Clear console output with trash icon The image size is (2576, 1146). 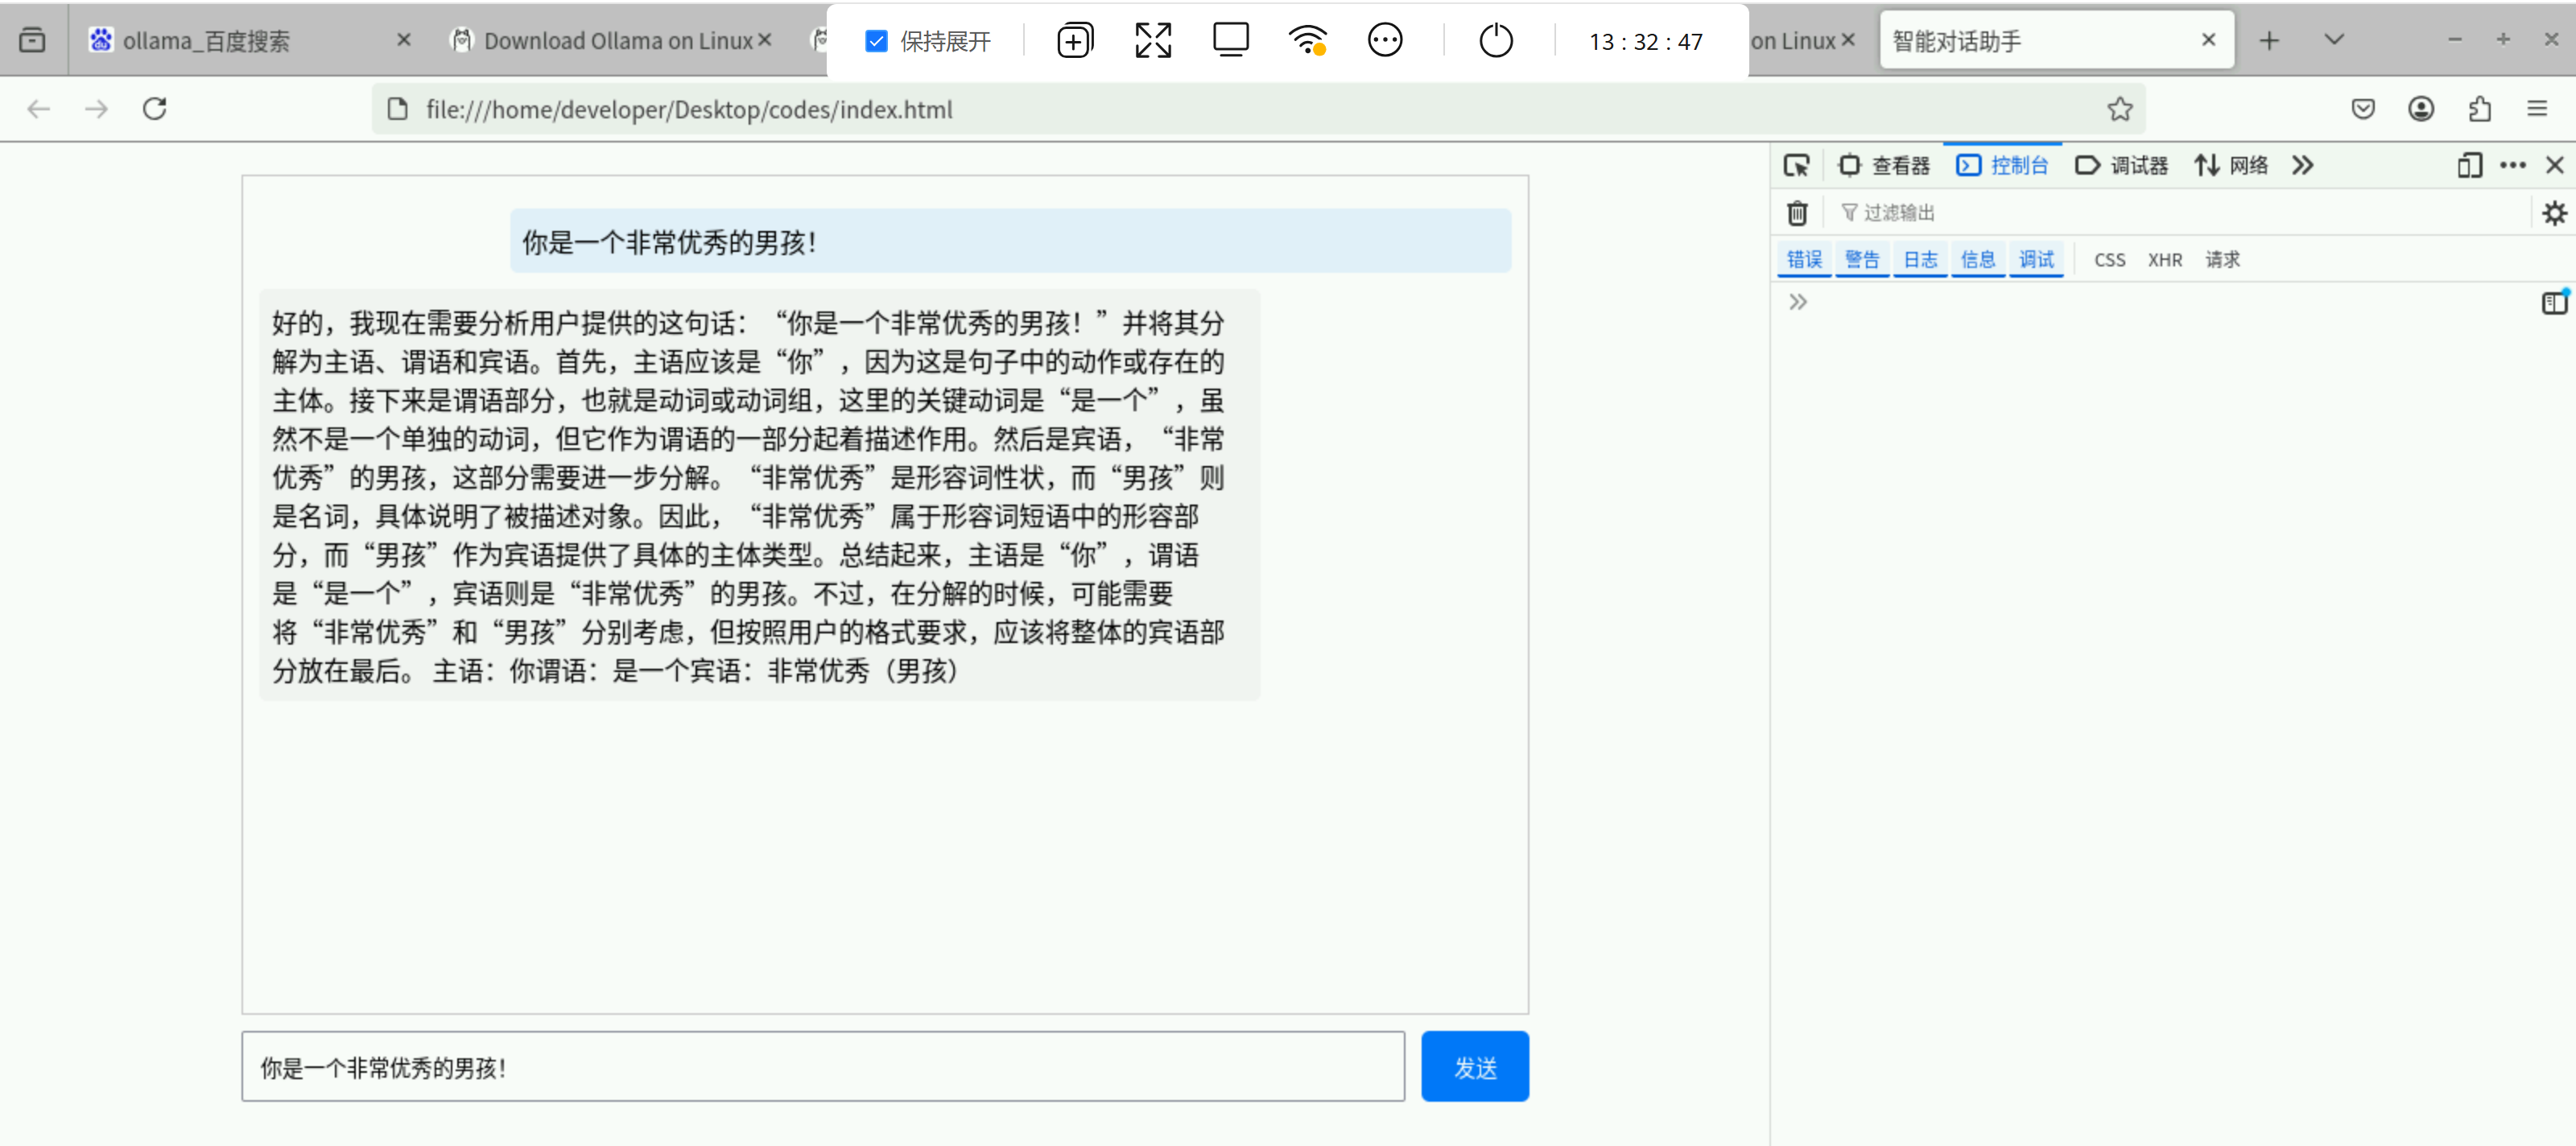pos(1797,213)
